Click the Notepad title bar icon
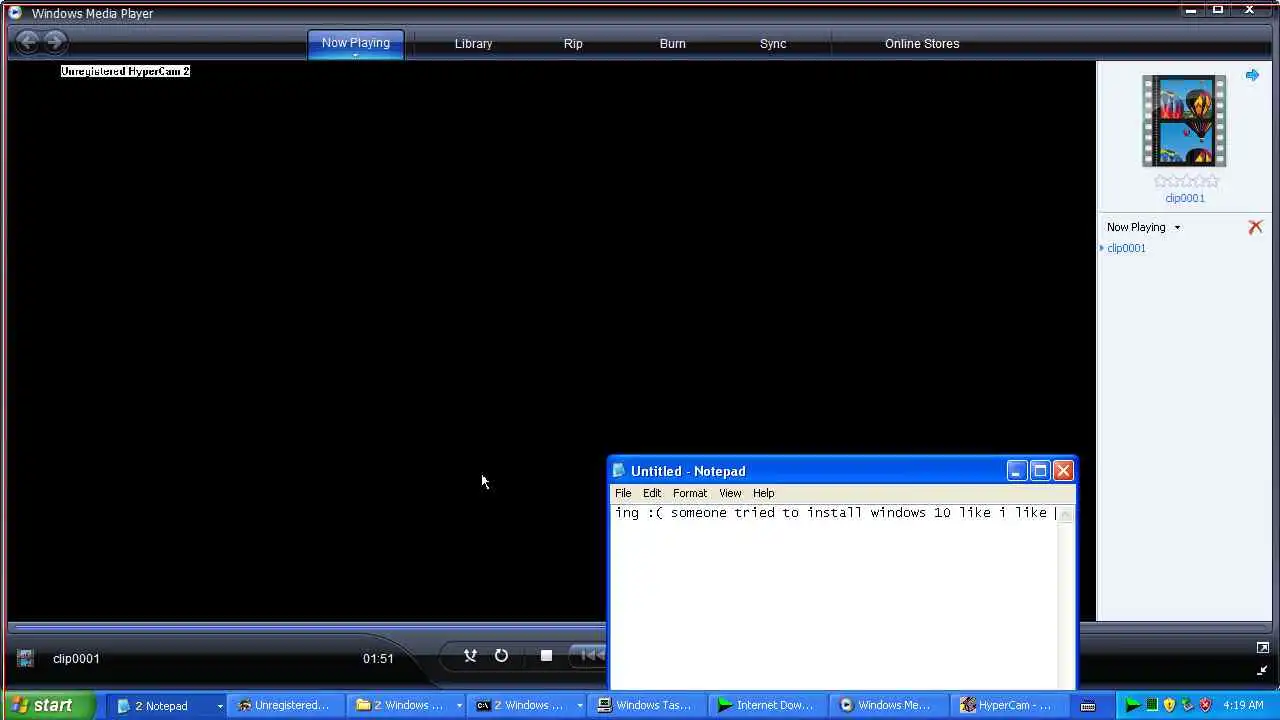This screenshot has width=1280, height=720. point(620,471)
